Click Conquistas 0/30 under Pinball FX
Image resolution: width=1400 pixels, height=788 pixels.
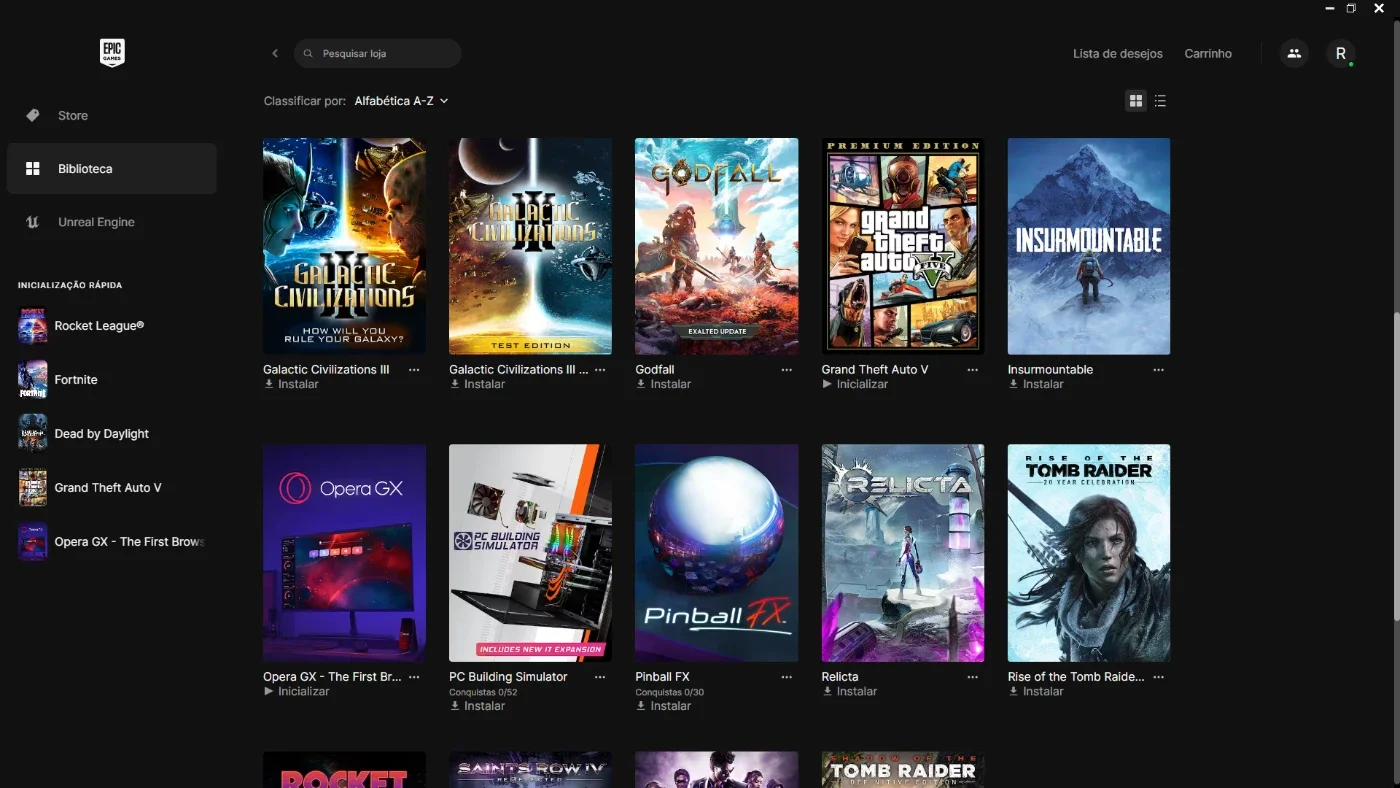(669, 692)
